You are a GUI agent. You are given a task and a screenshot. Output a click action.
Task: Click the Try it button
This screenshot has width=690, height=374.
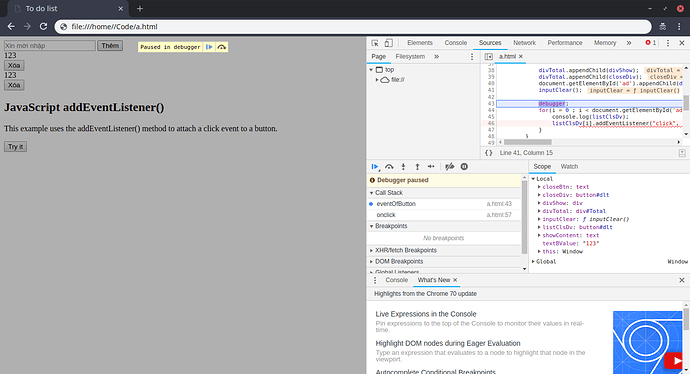[15, 147]
